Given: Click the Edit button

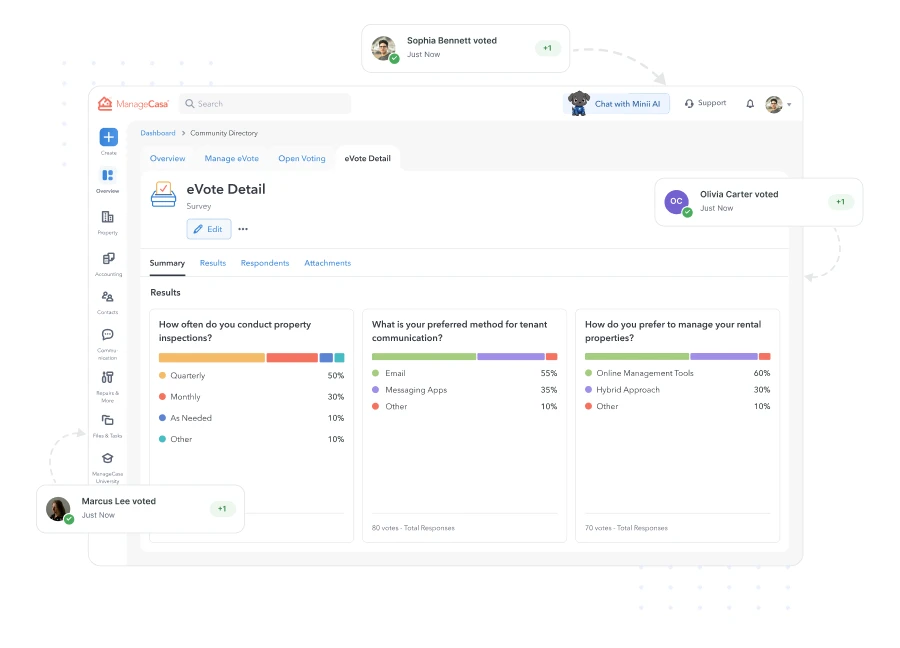Looking at the screenshot, I should coord(209,229).
